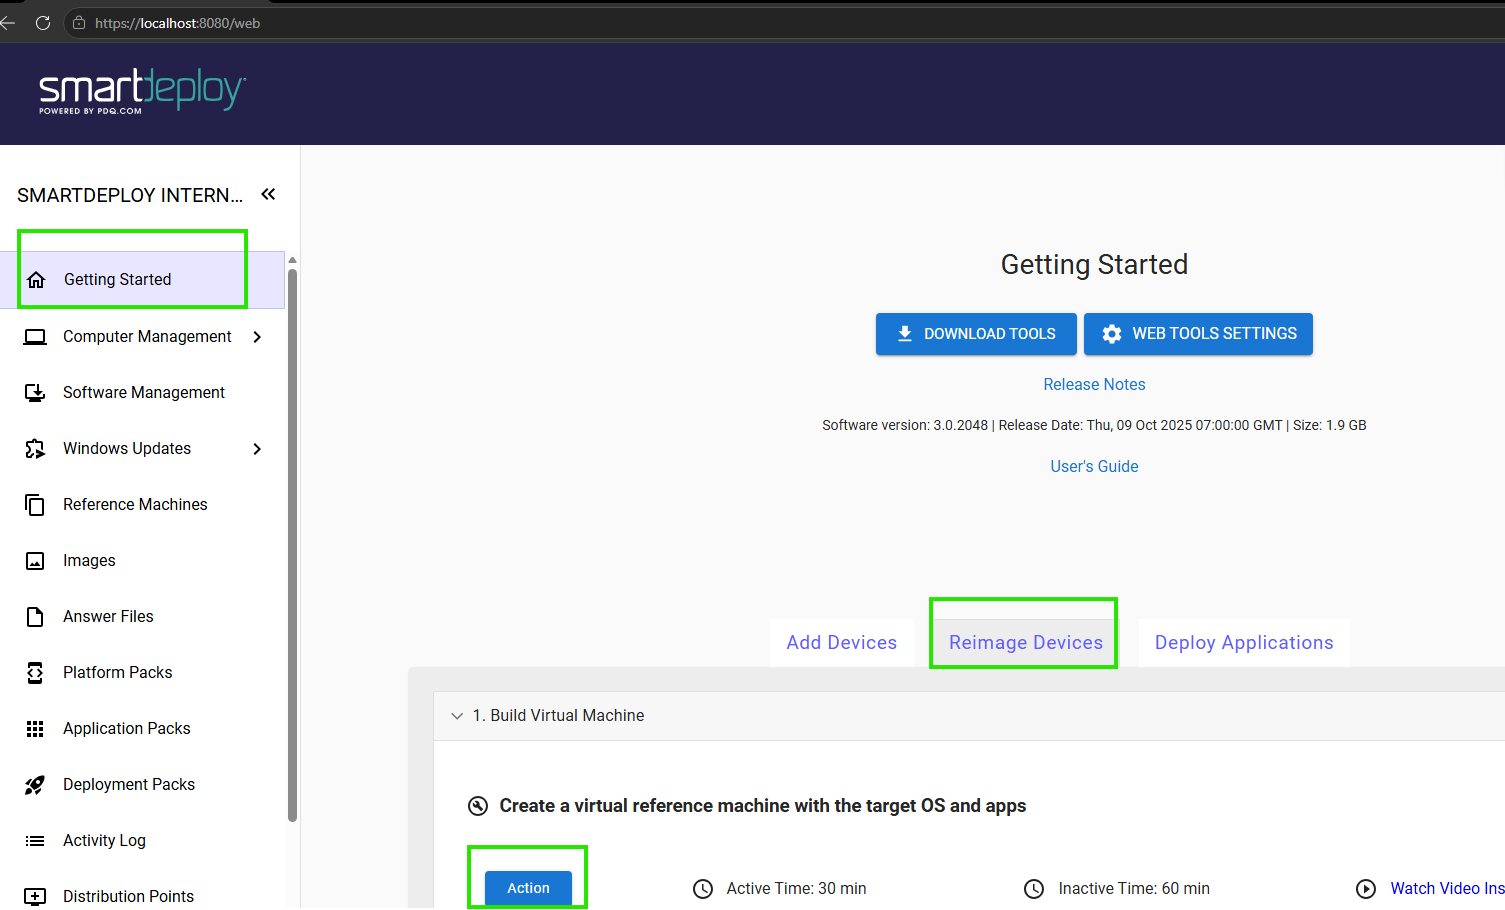Click the Deployment Packs rocket icon
Viewport: 1505px width, 910px height.
[x=35, y=785]
